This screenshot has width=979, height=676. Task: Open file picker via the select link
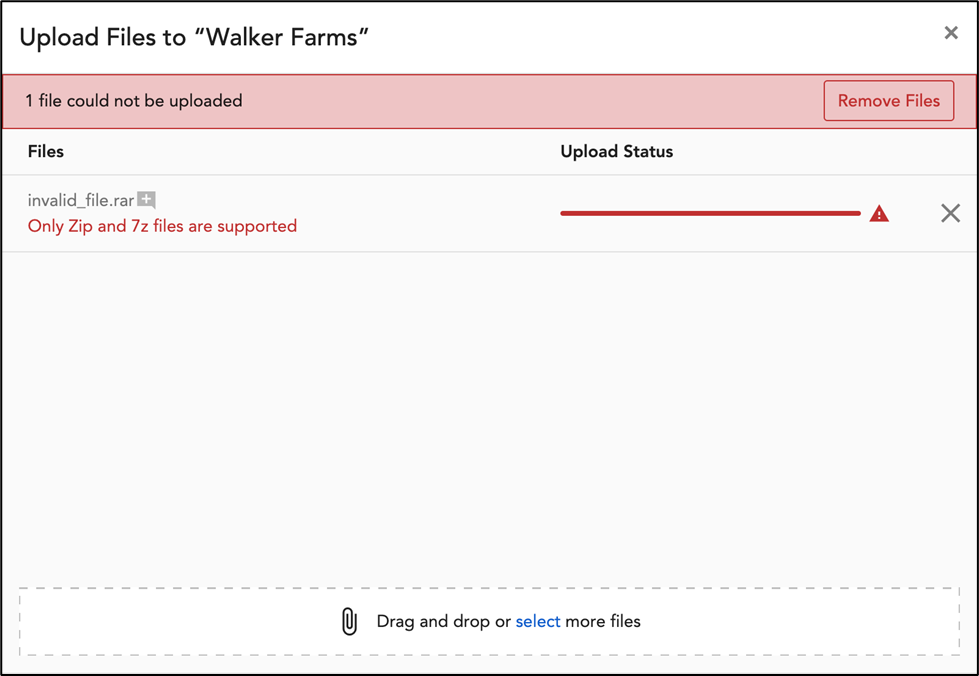(x=536, y=621)
